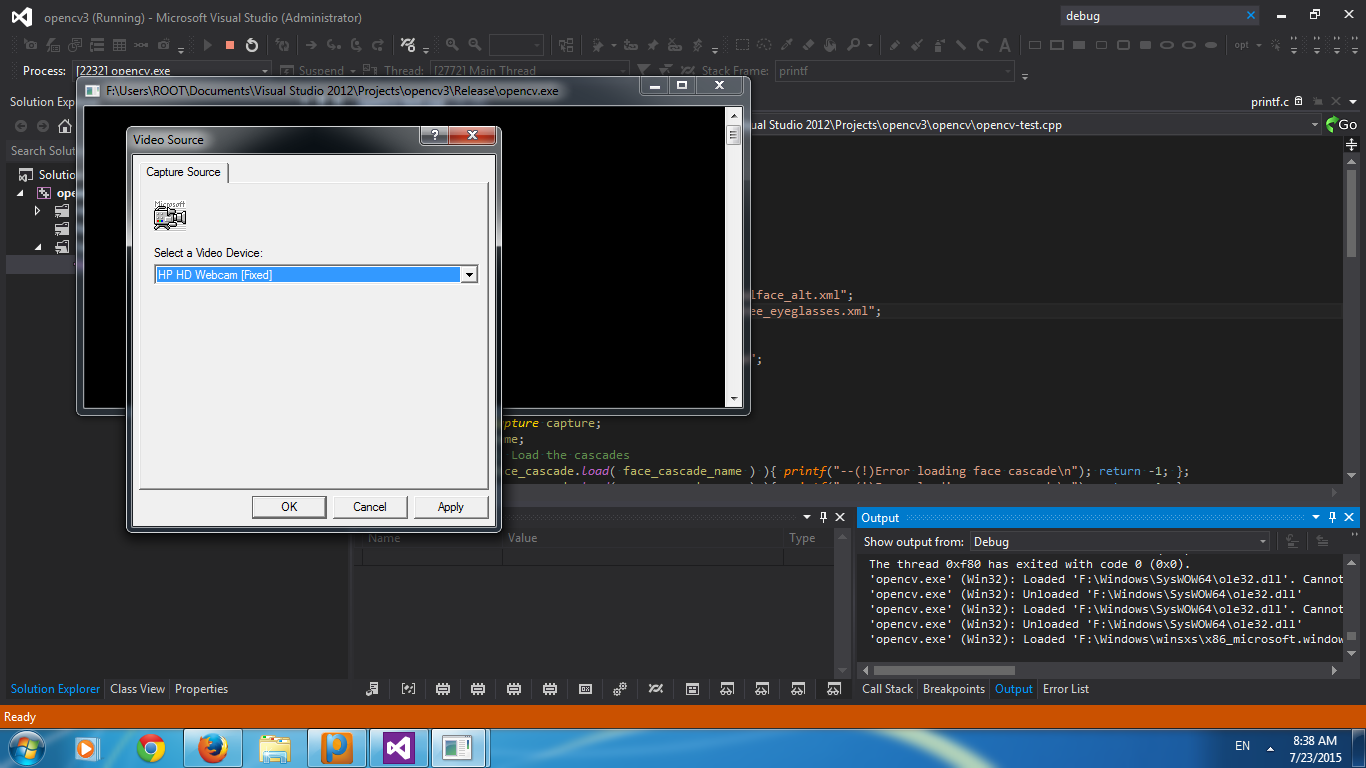
Task: Switch to the Call Stack tab
Action: point(887,689)
